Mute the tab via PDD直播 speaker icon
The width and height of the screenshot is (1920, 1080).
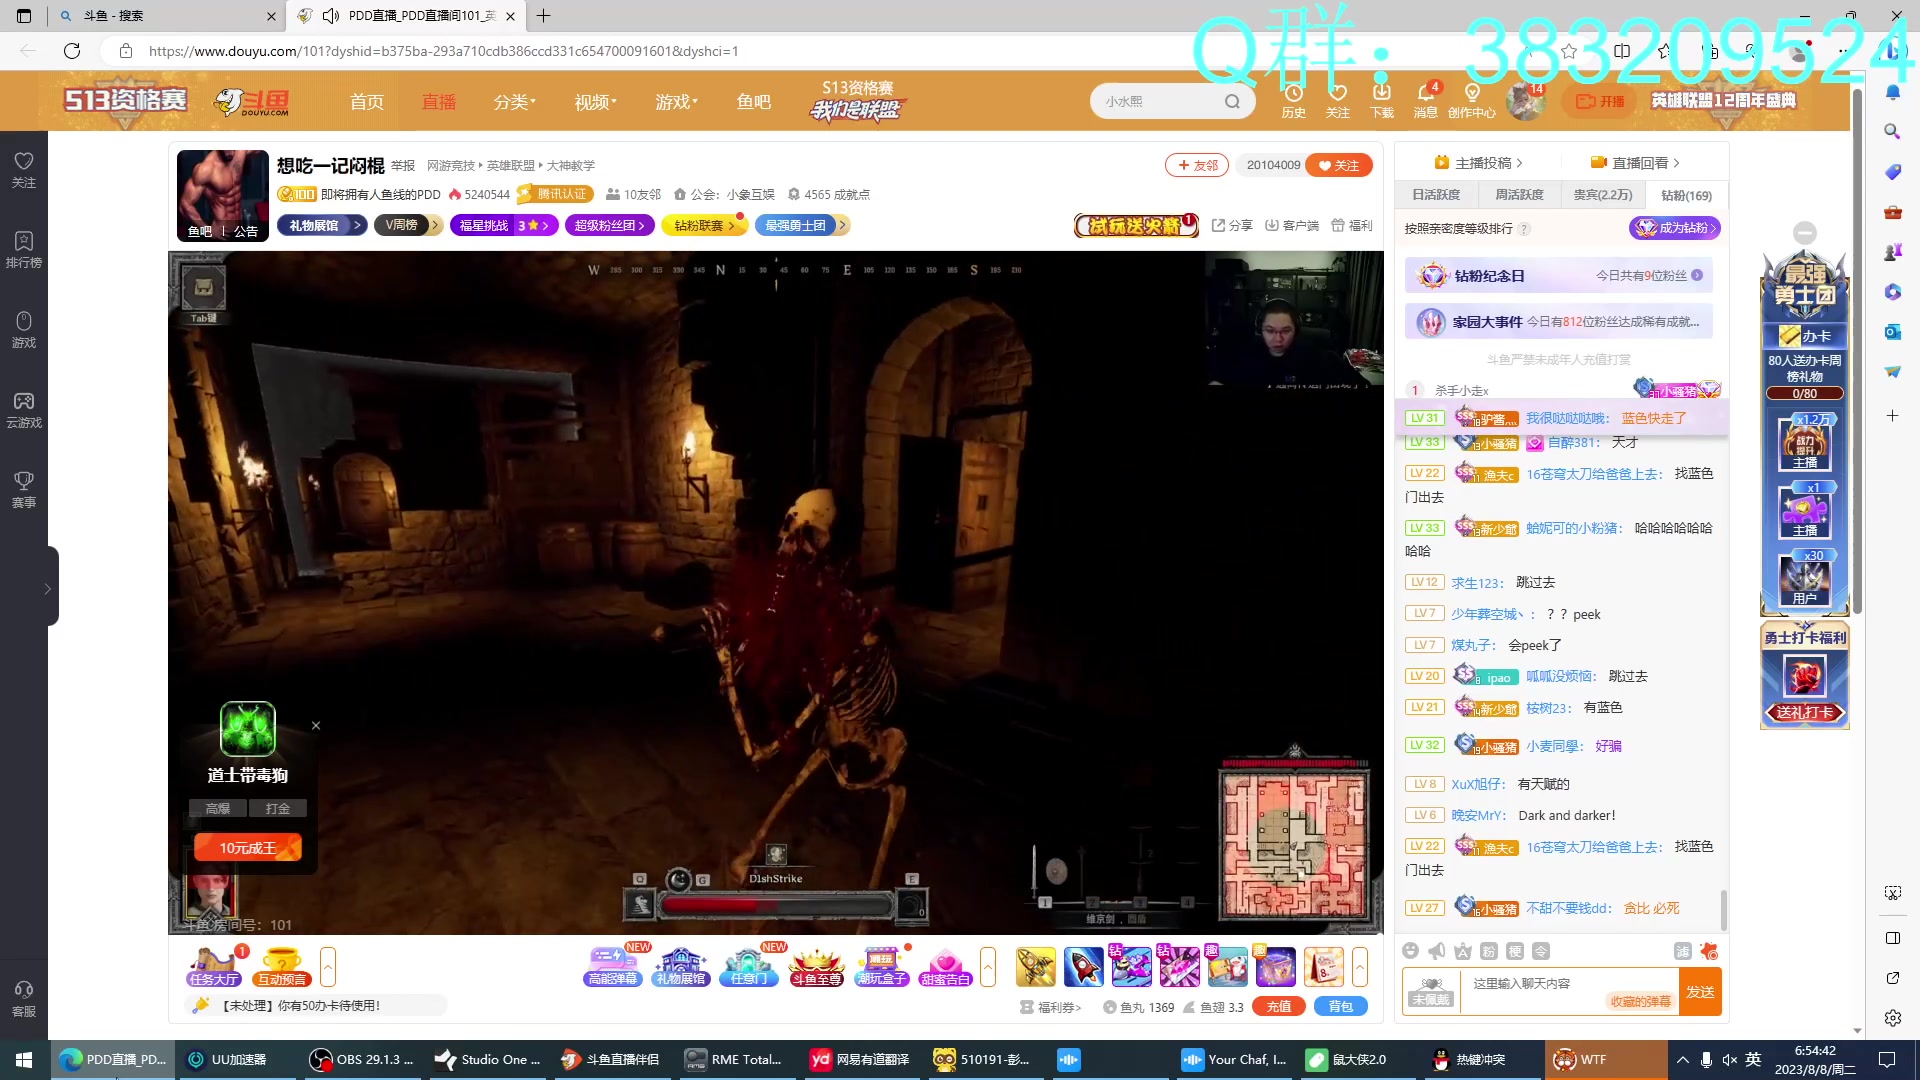[x=331, y=15]
